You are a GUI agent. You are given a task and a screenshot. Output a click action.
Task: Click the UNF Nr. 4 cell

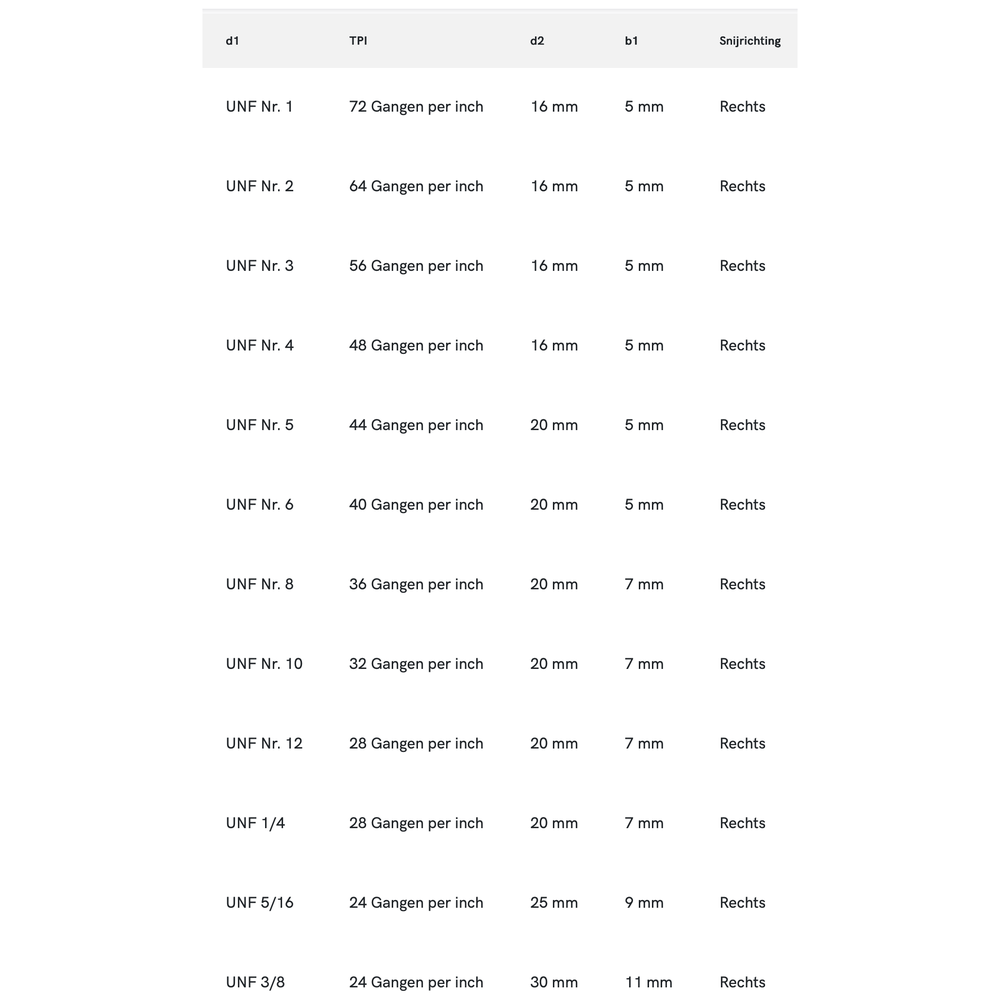point(260,346)
